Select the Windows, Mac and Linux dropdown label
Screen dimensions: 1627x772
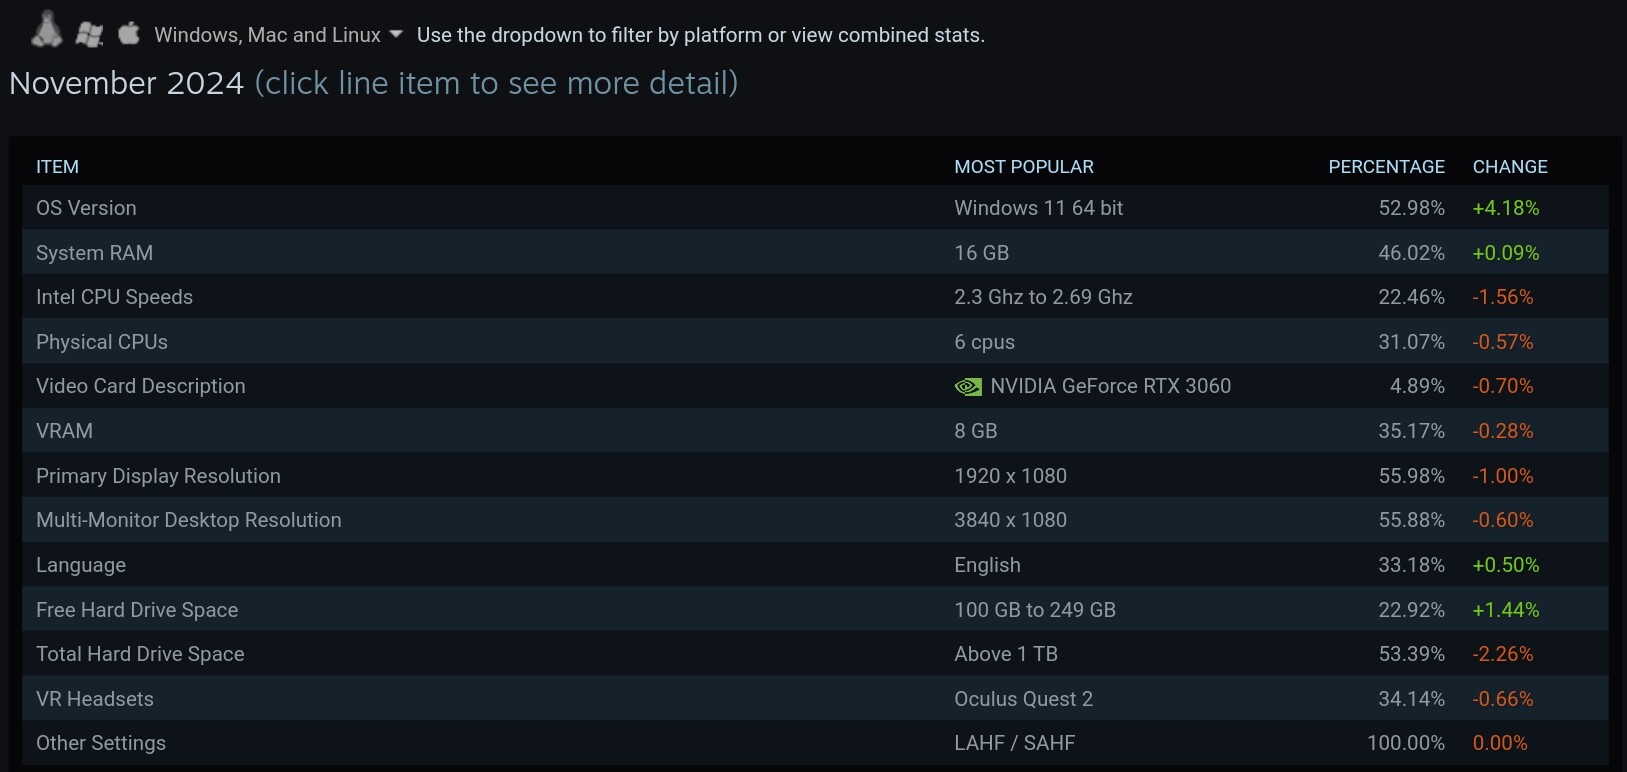(x=267, y=35)
